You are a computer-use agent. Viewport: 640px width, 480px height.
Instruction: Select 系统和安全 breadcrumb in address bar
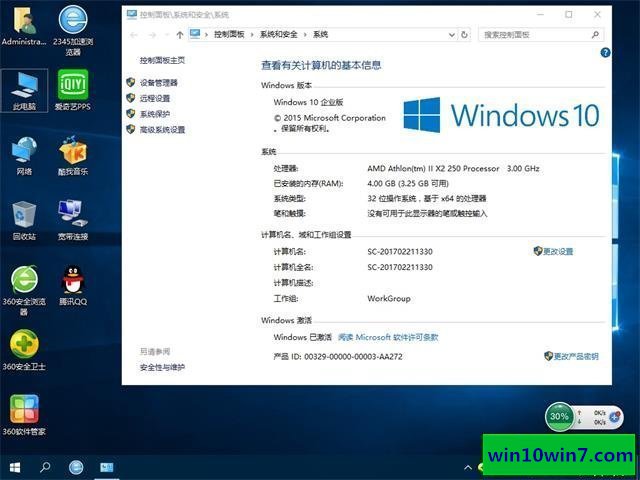(x=279, y=35)
